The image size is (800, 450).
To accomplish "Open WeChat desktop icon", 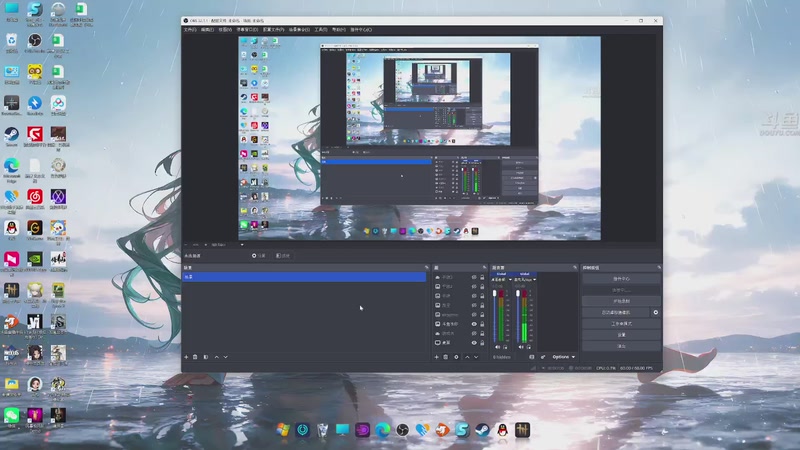I will [x=11, y=415].
